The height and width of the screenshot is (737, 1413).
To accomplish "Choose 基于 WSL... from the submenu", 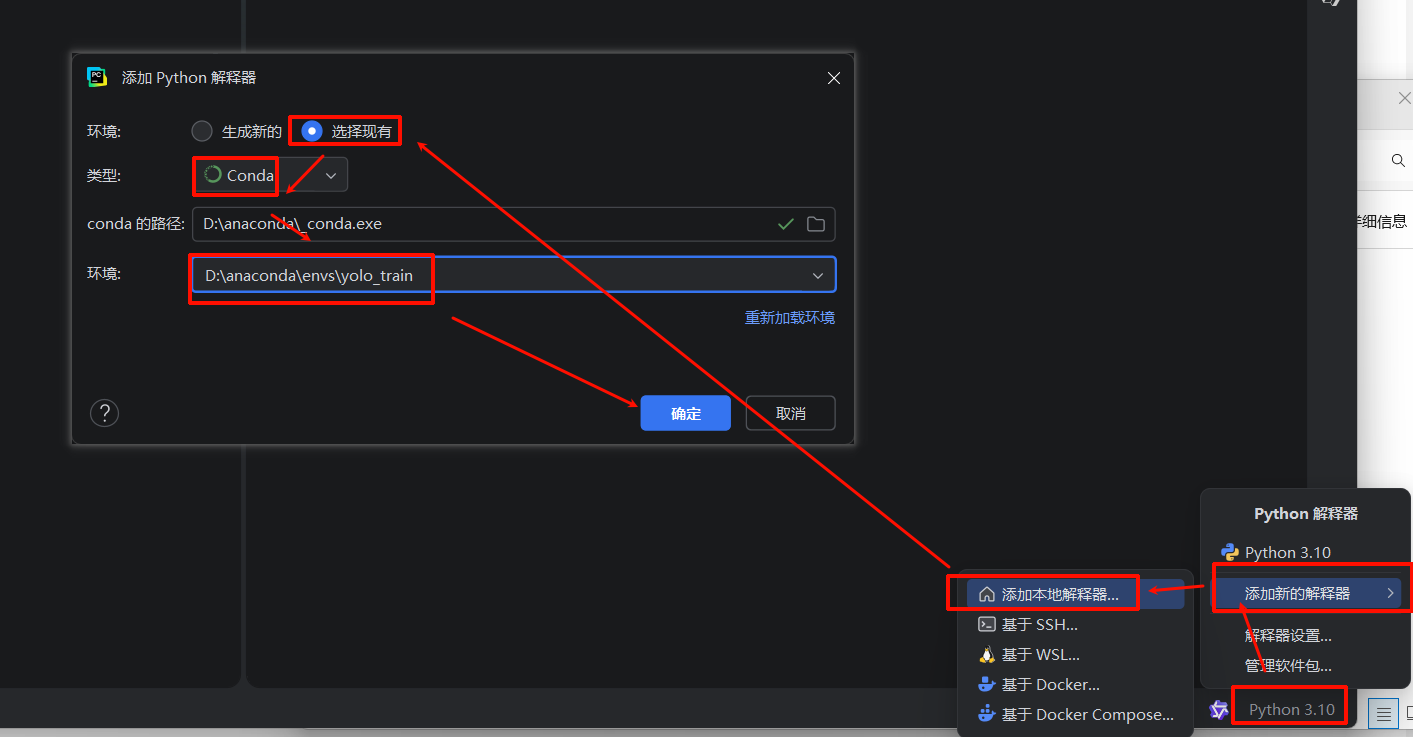I will click(x=1075, y=654).
